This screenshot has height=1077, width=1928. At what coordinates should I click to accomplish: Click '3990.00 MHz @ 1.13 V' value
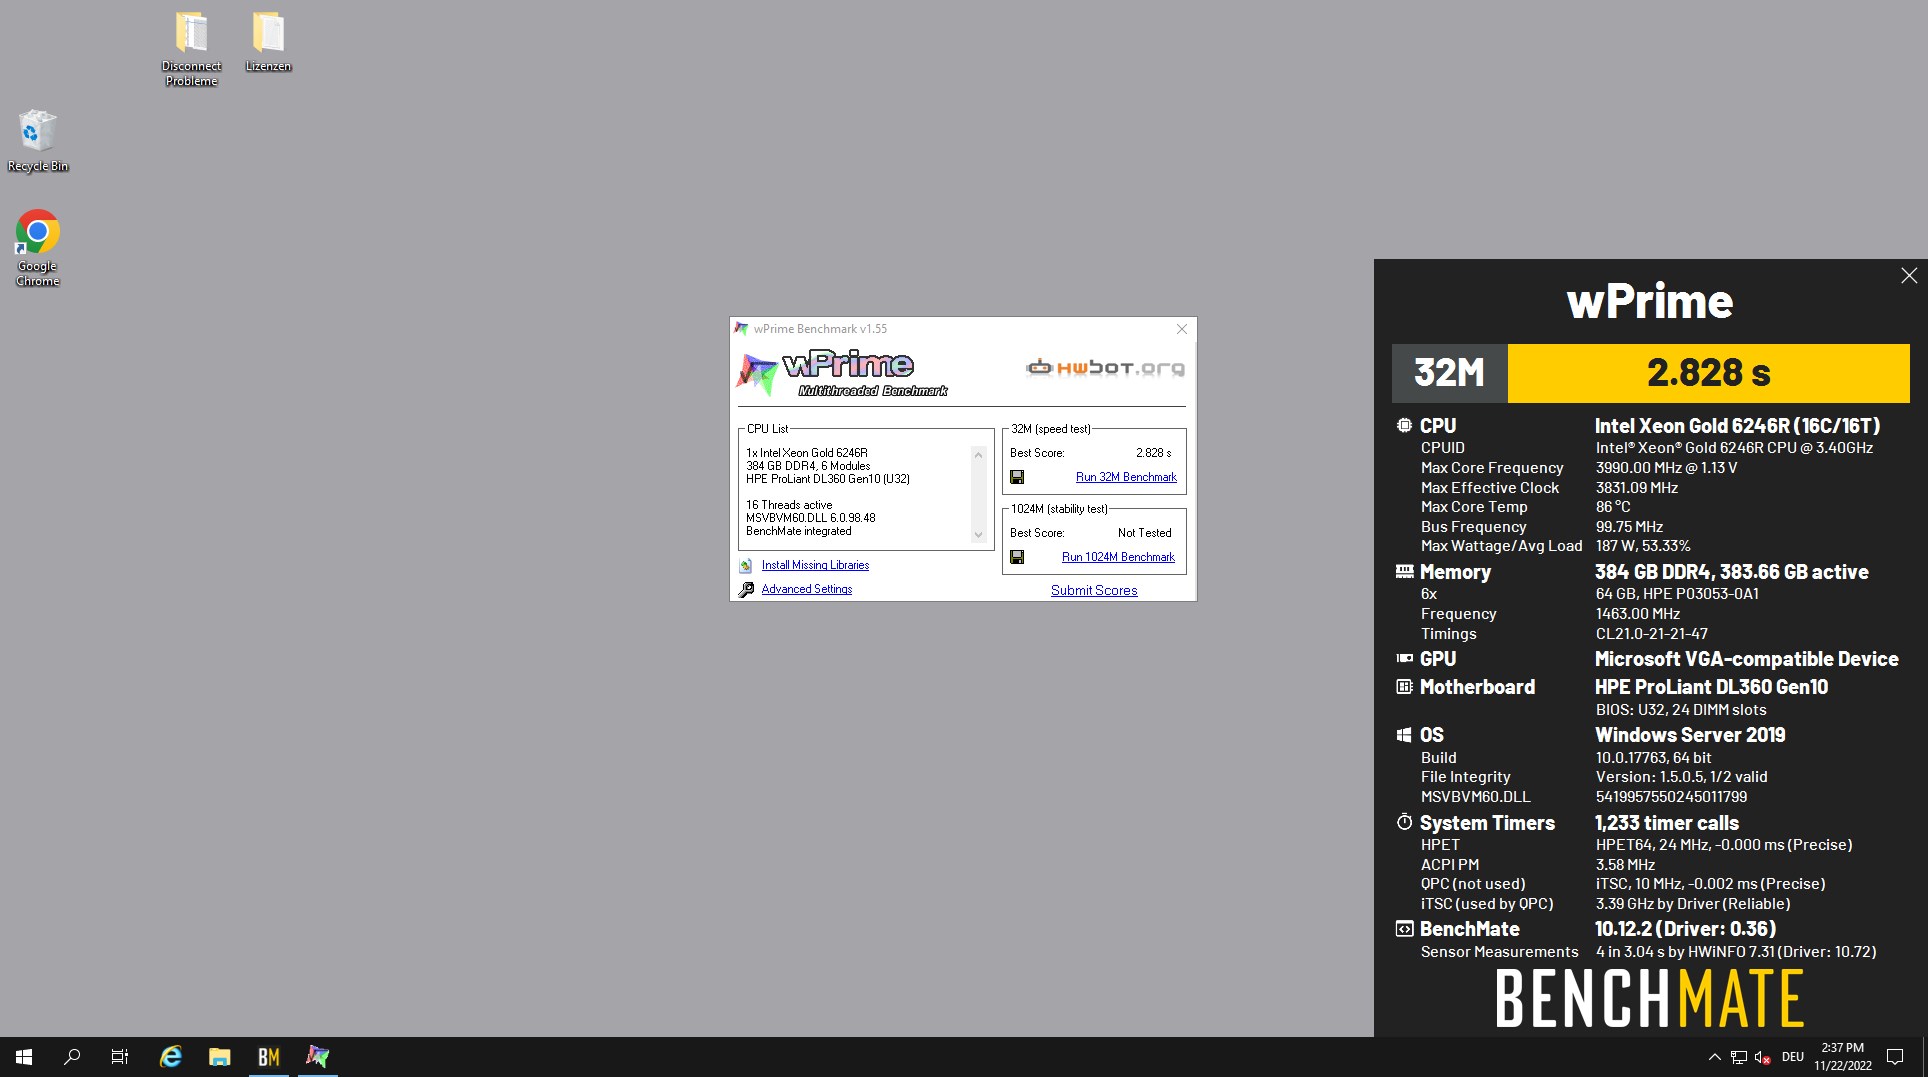coord(1666,468)
